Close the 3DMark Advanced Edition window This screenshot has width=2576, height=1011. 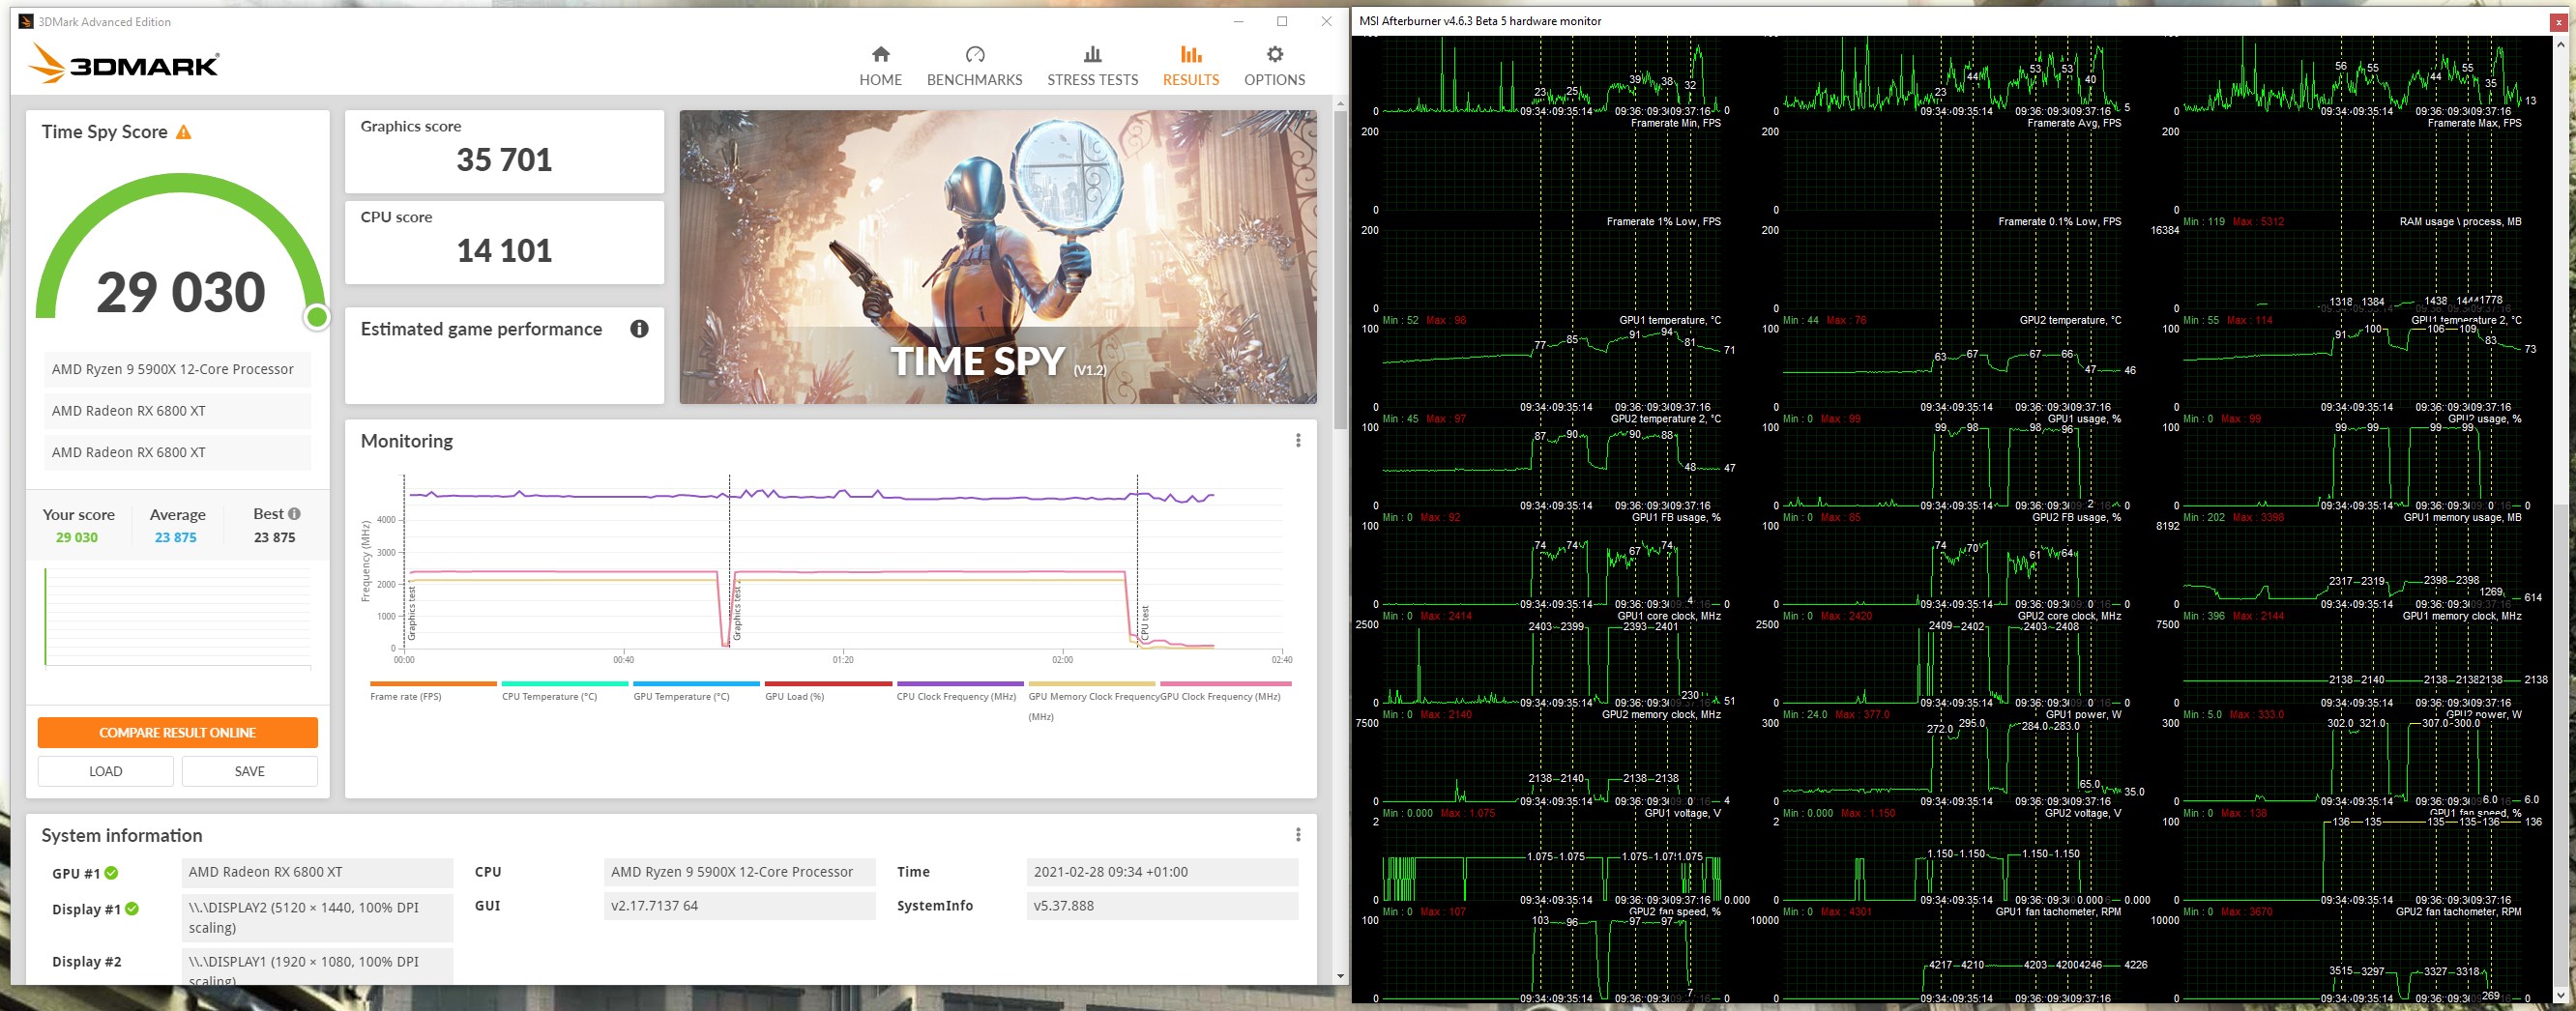[x=1326, y=21]
